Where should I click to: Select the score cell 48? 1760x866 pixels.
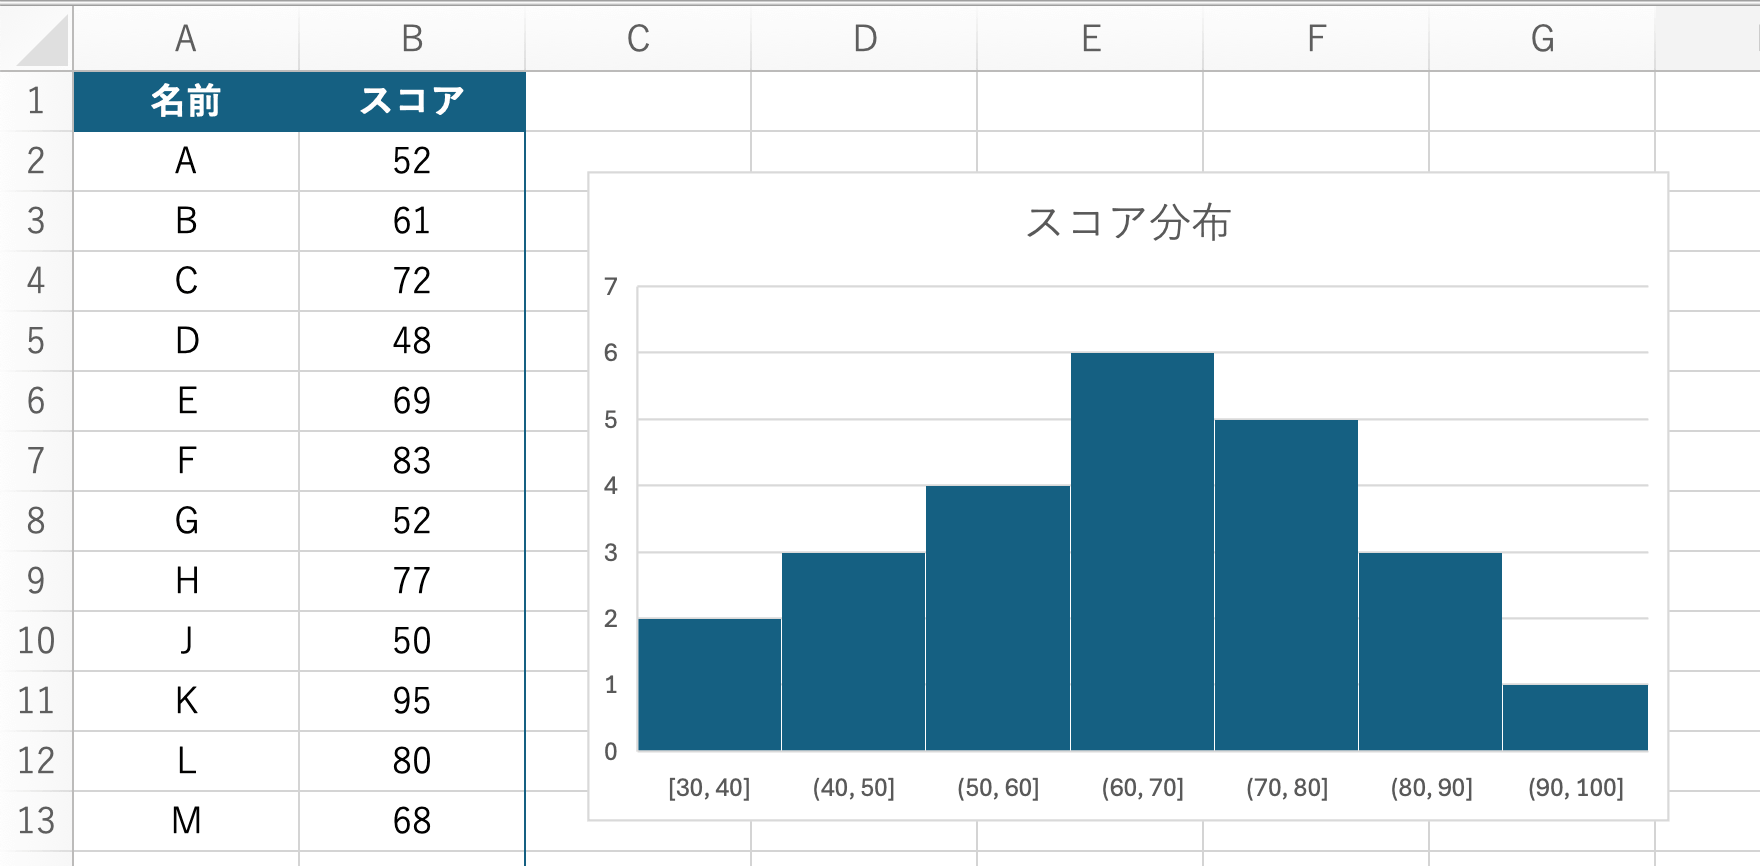pyautogui.click(x=412, y=341)
